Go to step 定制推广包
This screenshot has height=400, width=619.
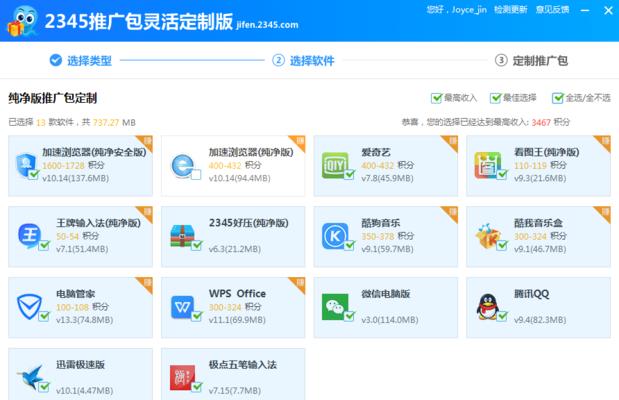coord(531,61)
